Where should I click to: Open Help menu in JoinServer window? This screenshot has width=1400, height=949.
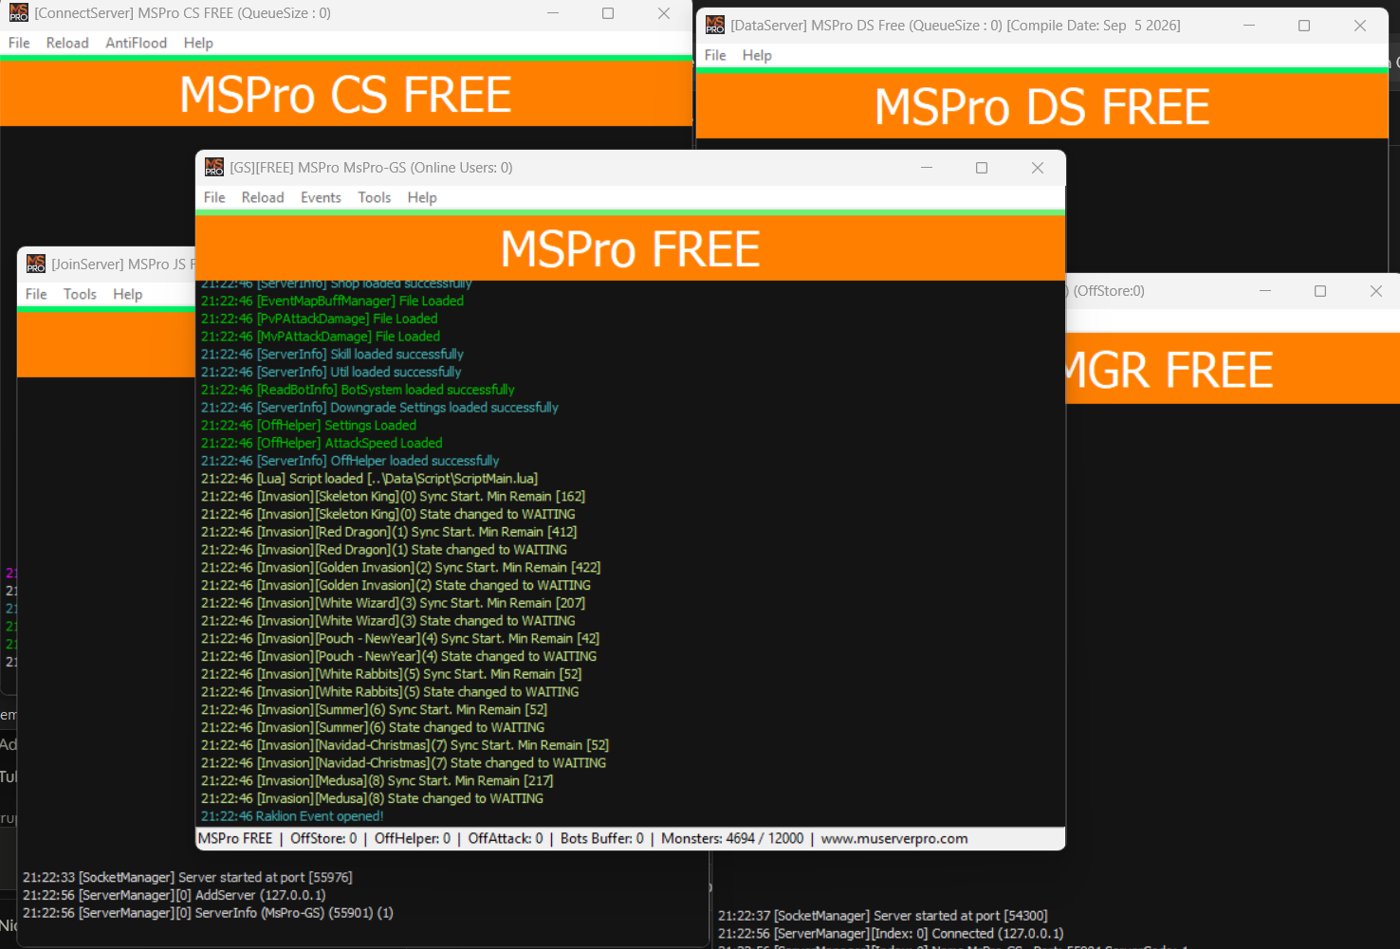point(127,294)
